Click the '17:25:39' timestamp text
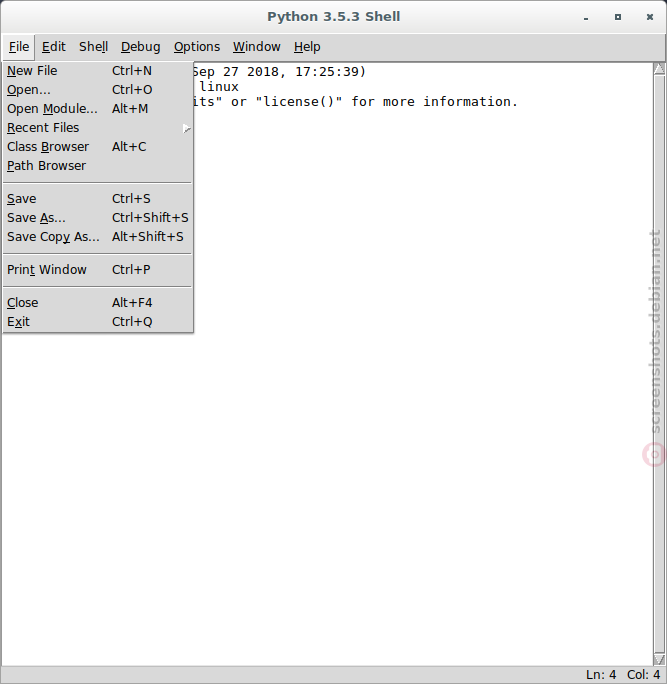Screen dimensions: 667x684 tap(327, 72)
